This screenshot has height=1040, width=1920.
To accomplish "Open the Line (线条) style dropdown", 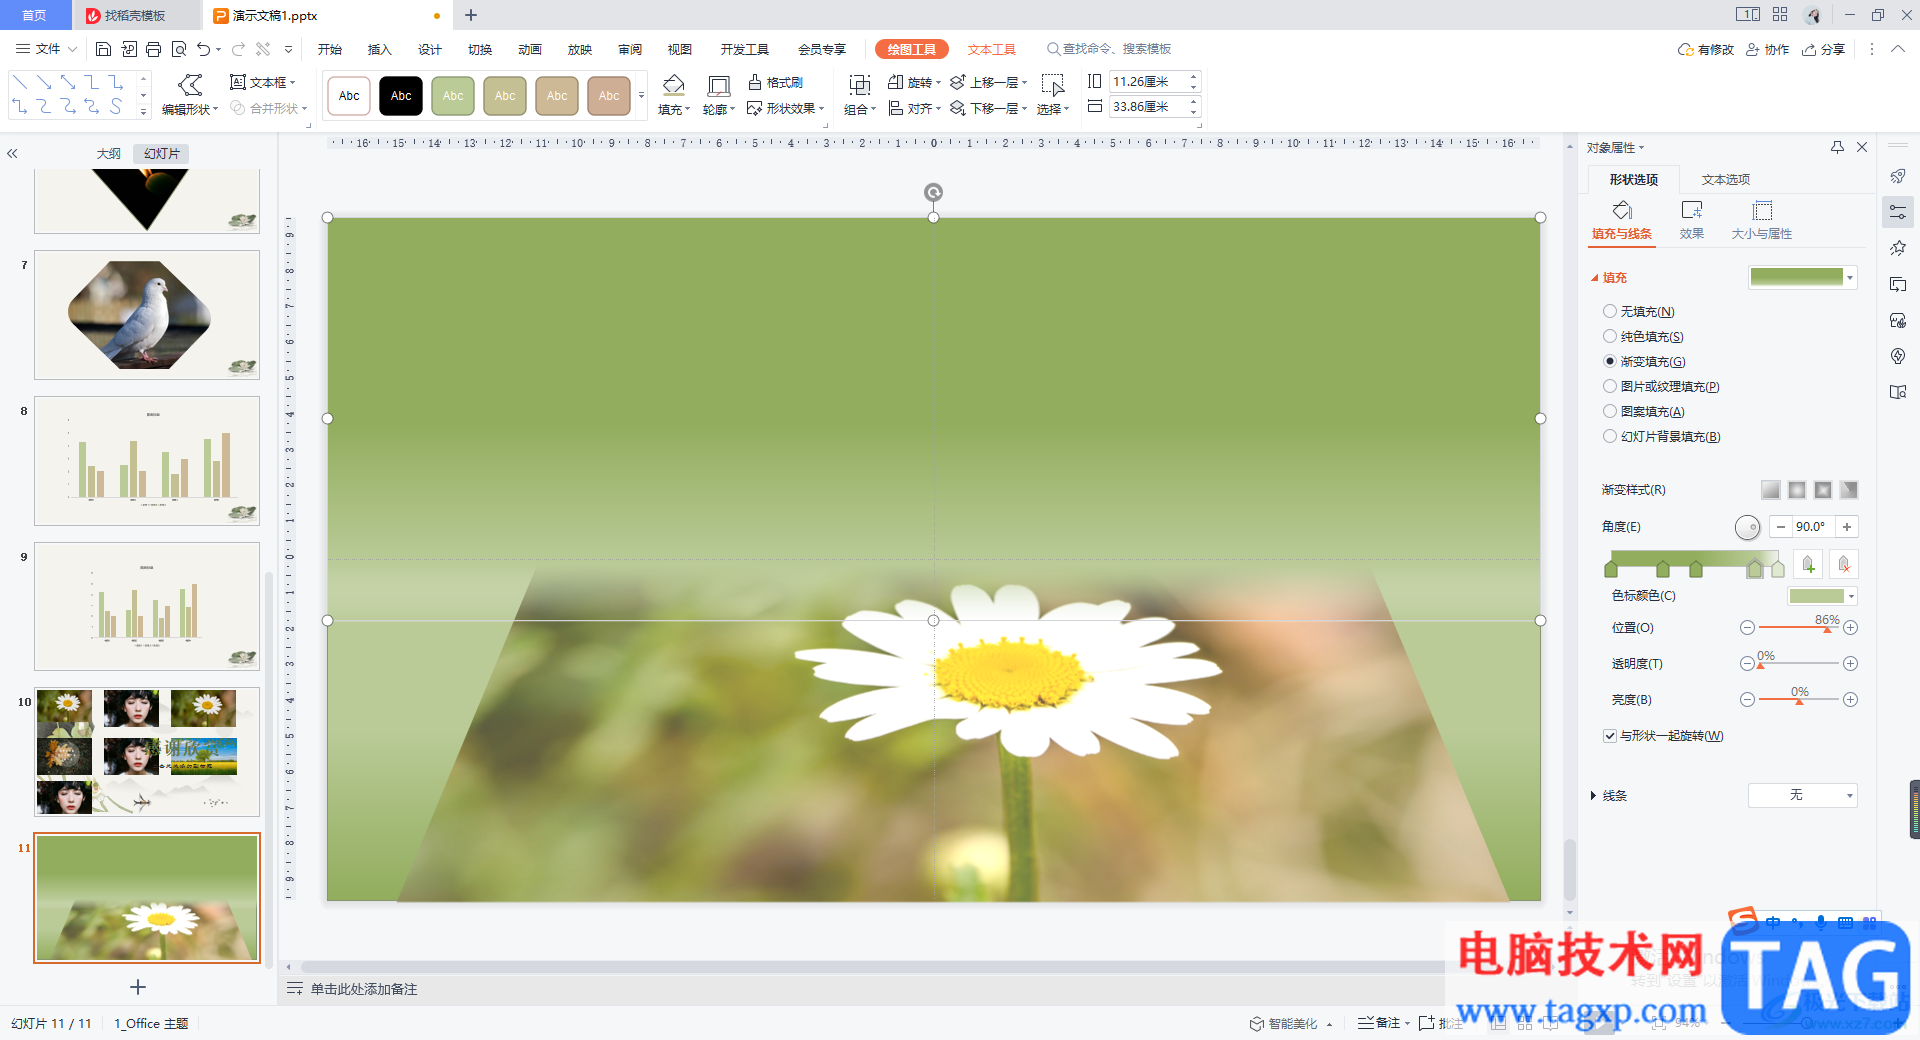I will point(1803,795).
